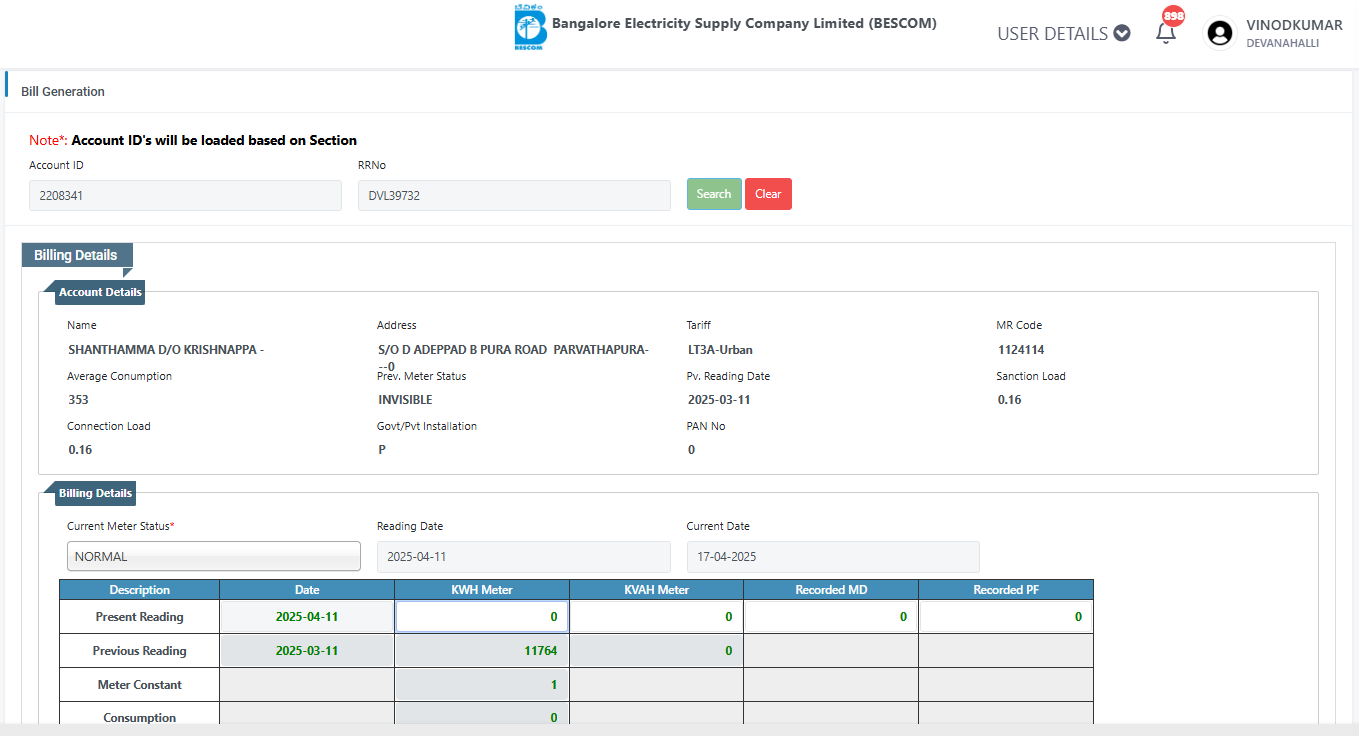The height and width of the screenshot is (736, 1359).
Task: Click the Recorded MD column header
Action: [831, 590]
